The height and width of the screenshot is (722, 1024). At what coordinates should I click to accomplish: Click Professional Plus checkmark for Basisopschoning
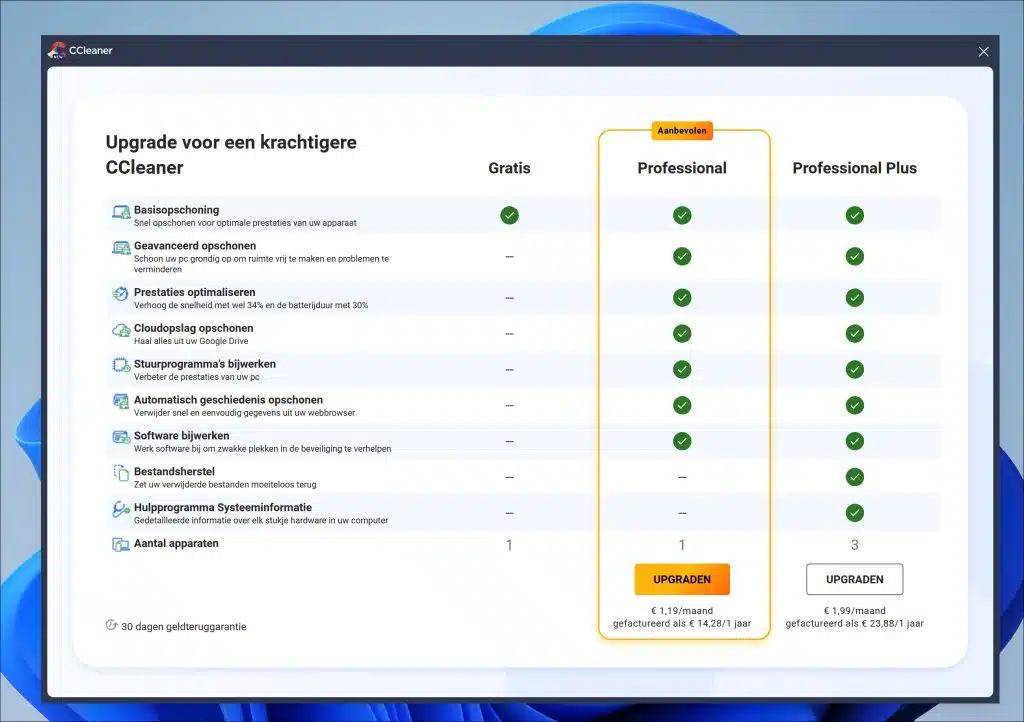click(x=854, y=215)
